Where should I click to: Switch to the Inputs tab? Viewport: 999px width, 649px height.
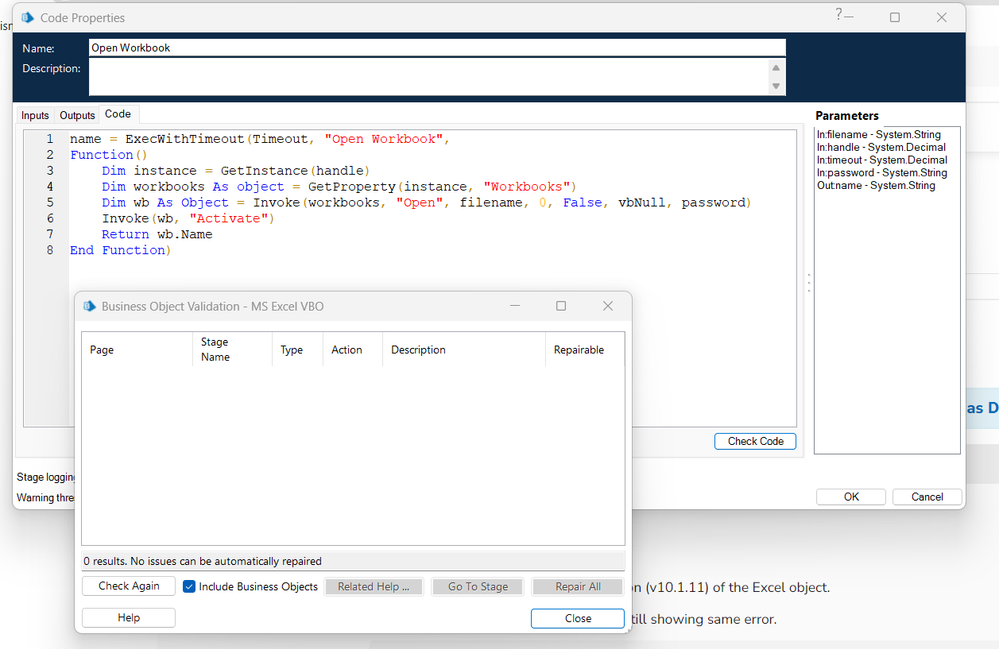tap(35, 116)
